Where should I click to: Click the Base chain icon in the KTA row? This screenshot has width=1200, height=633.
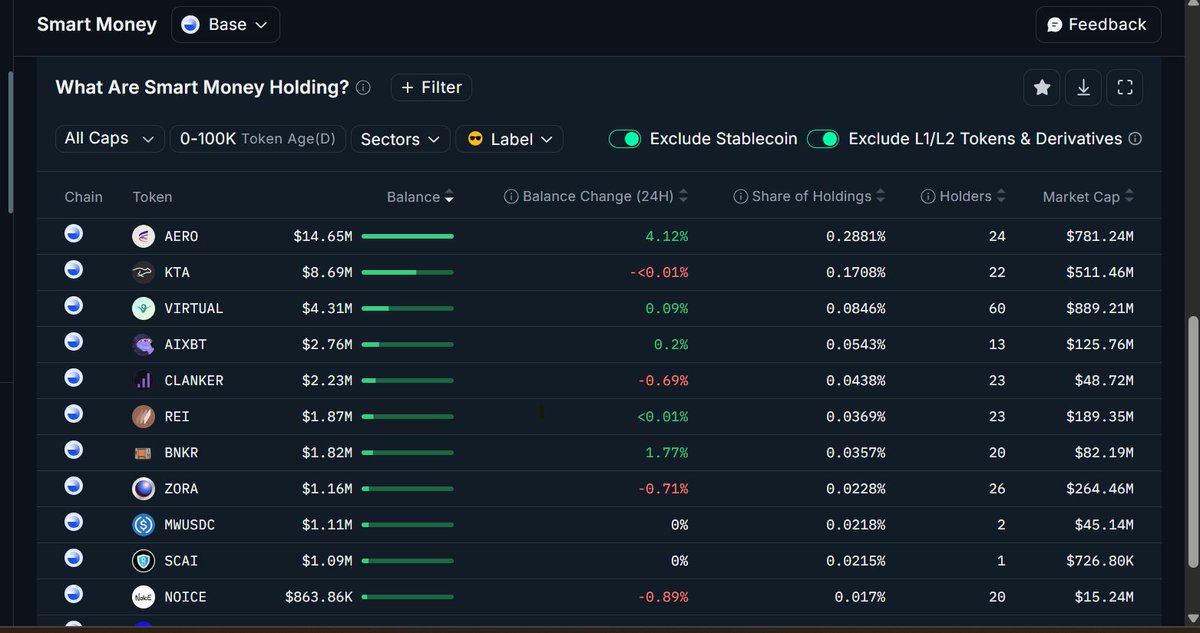73,269
